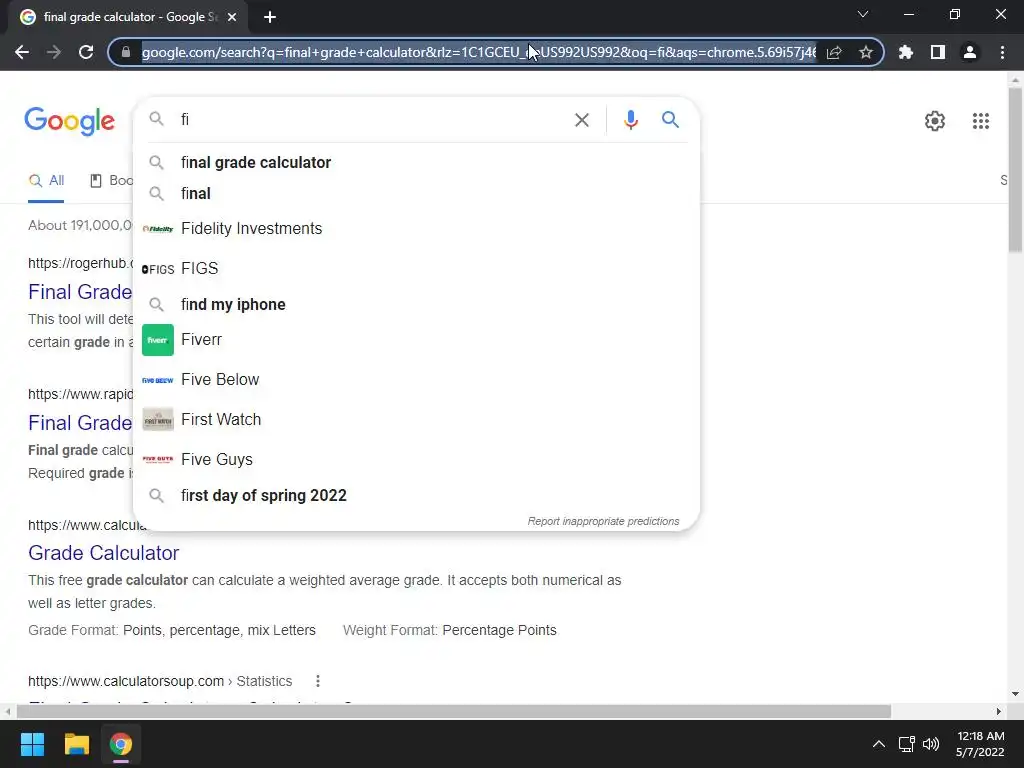Close the final grade calculator tab

(232, 17)
